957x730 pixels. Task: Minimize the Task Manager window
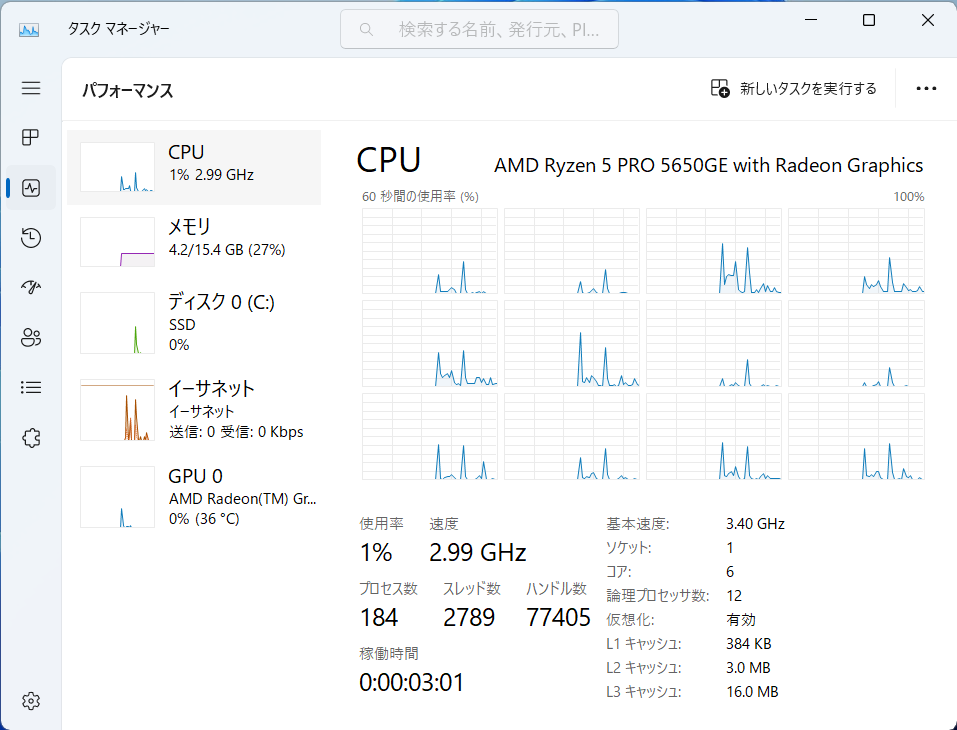(811, 20)
